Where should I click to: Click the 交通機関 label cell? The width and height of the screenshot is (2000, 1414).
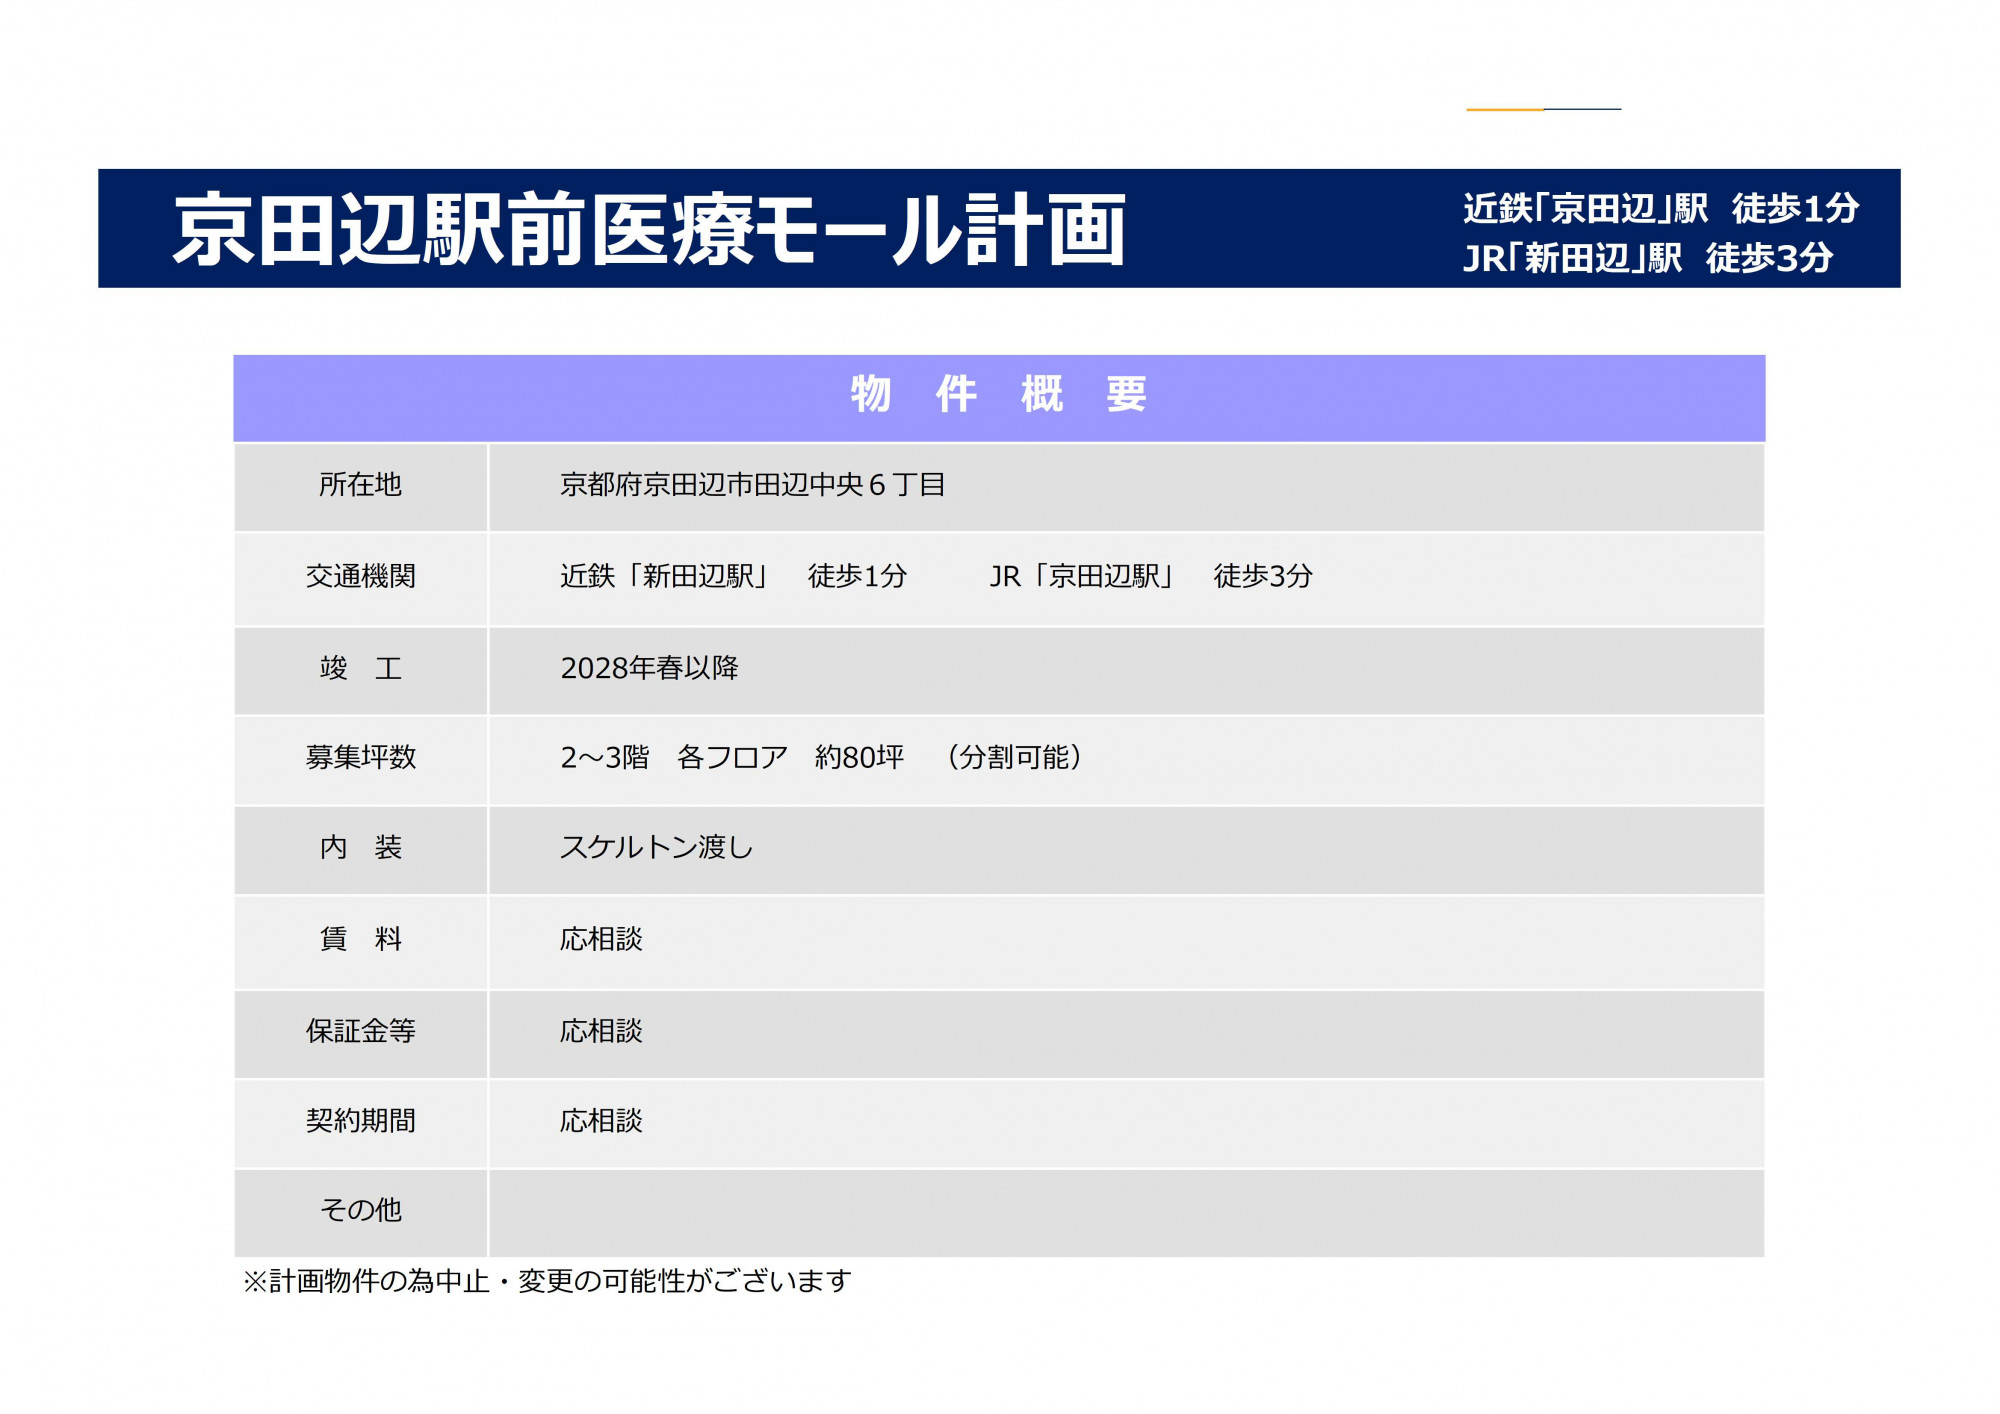360,576
